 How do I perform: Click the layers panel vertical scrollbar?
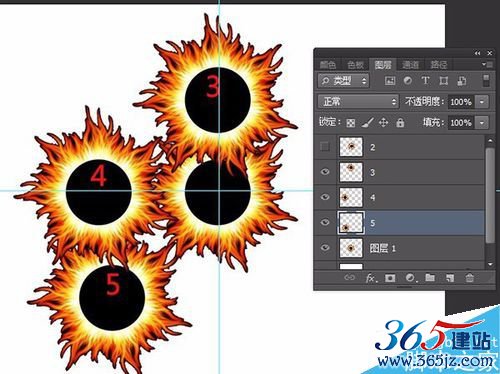coord(490,195)
